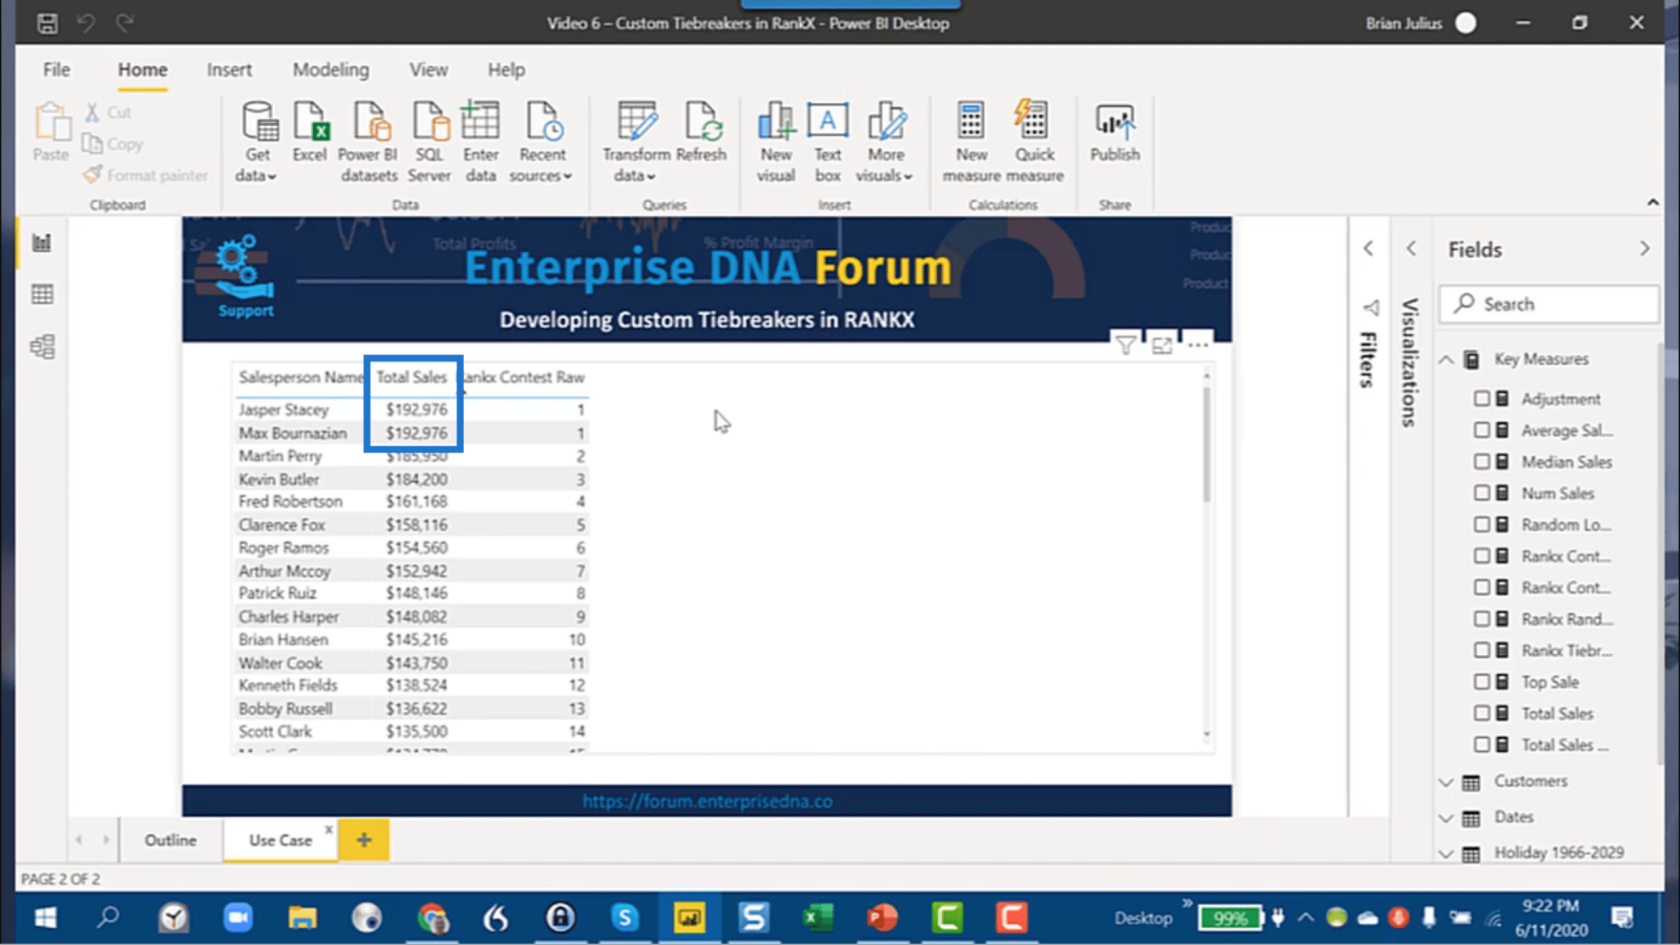Screen dimensions: 1680x945
Task: Select the Home ribbon tab
Action: tap(143, 70)
